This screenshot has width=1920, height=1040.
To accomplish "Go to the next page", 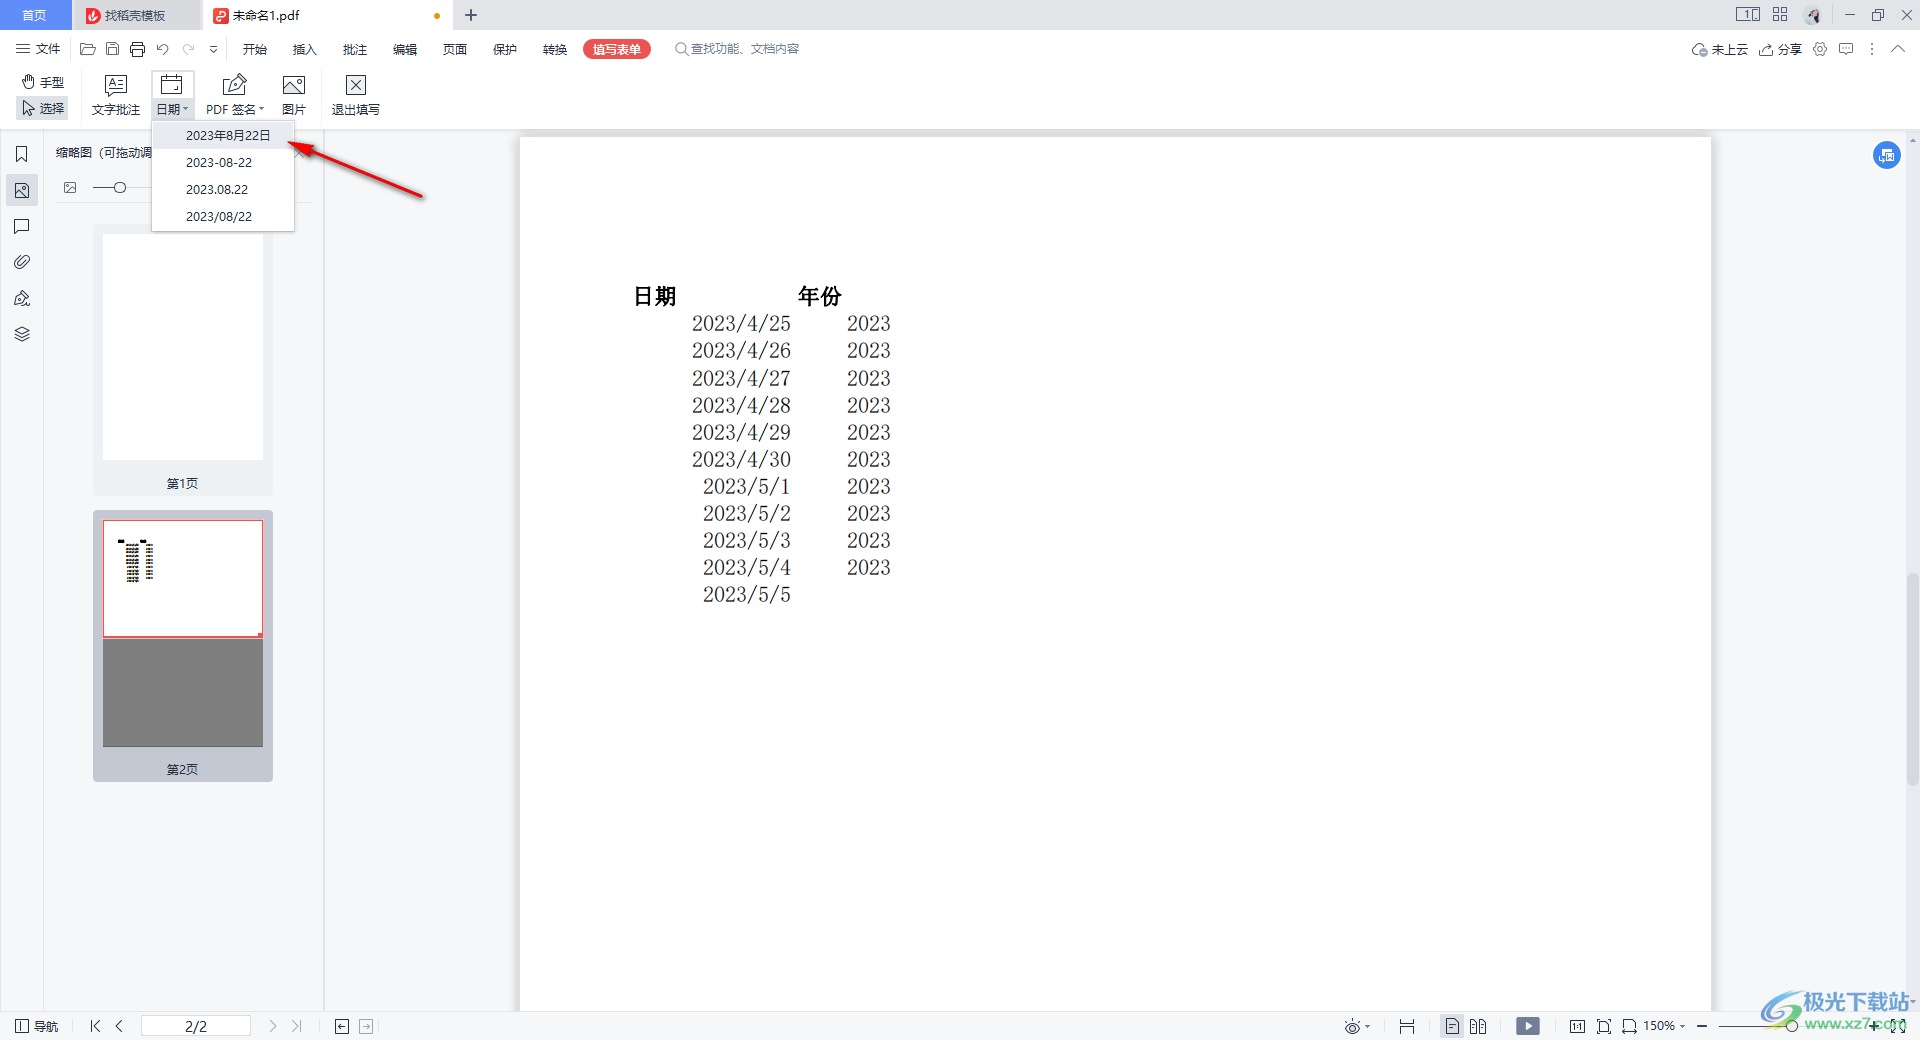I will click(273, 1026).
